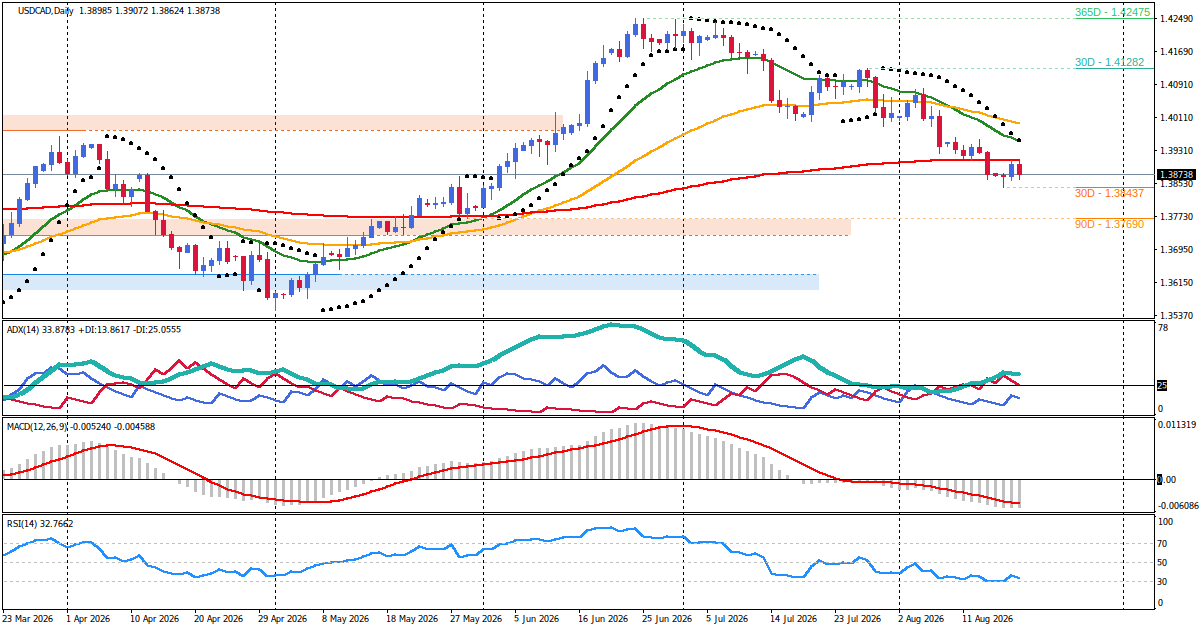The height and width of the screenshot is (630, 1200).
Task: Click the MACD scale value 0.011319
Action: tap(1177, 426)
